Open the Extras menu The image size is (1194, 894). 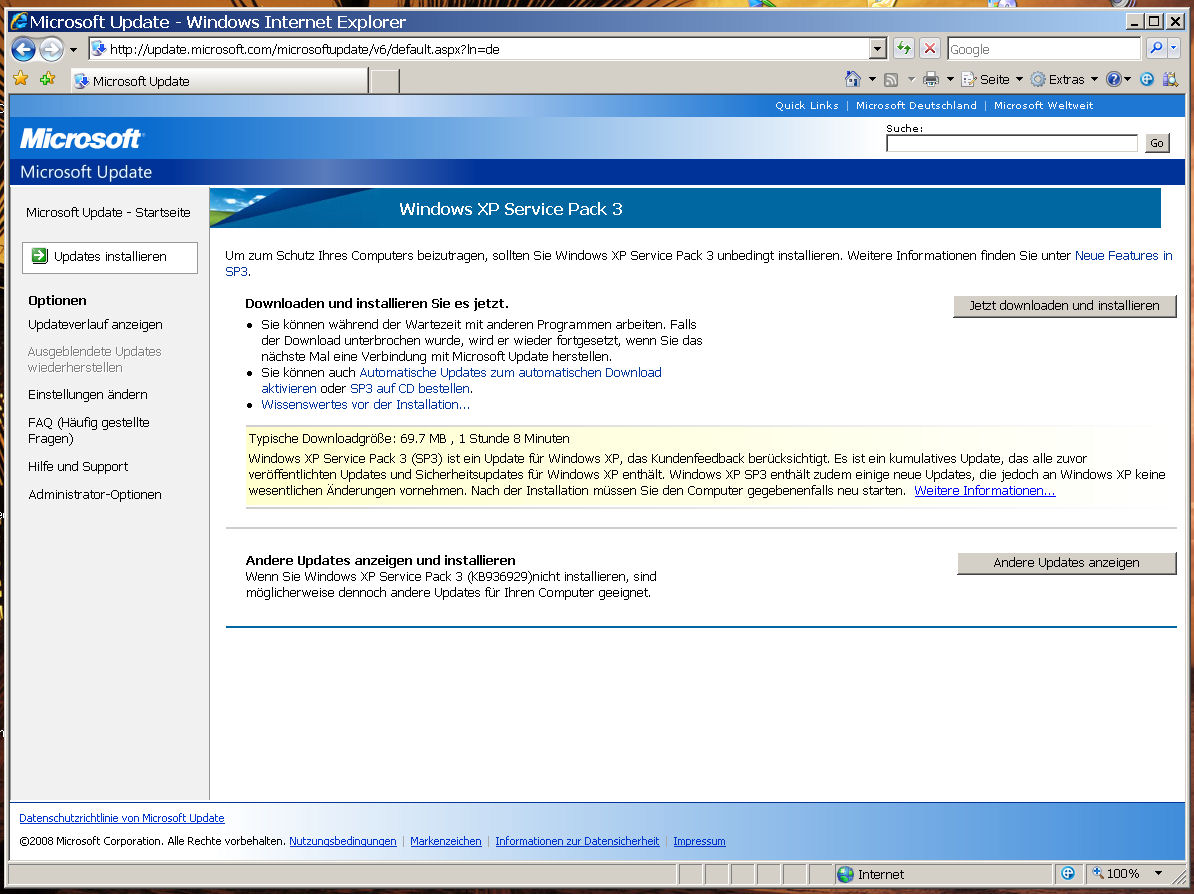point(1064,79)
